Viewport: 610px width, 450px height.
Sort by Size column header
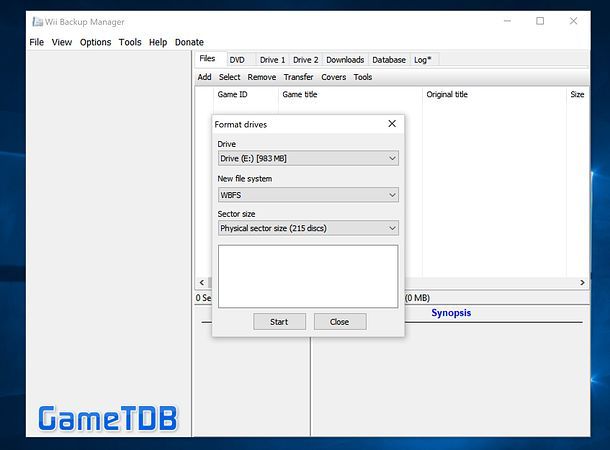577,95
